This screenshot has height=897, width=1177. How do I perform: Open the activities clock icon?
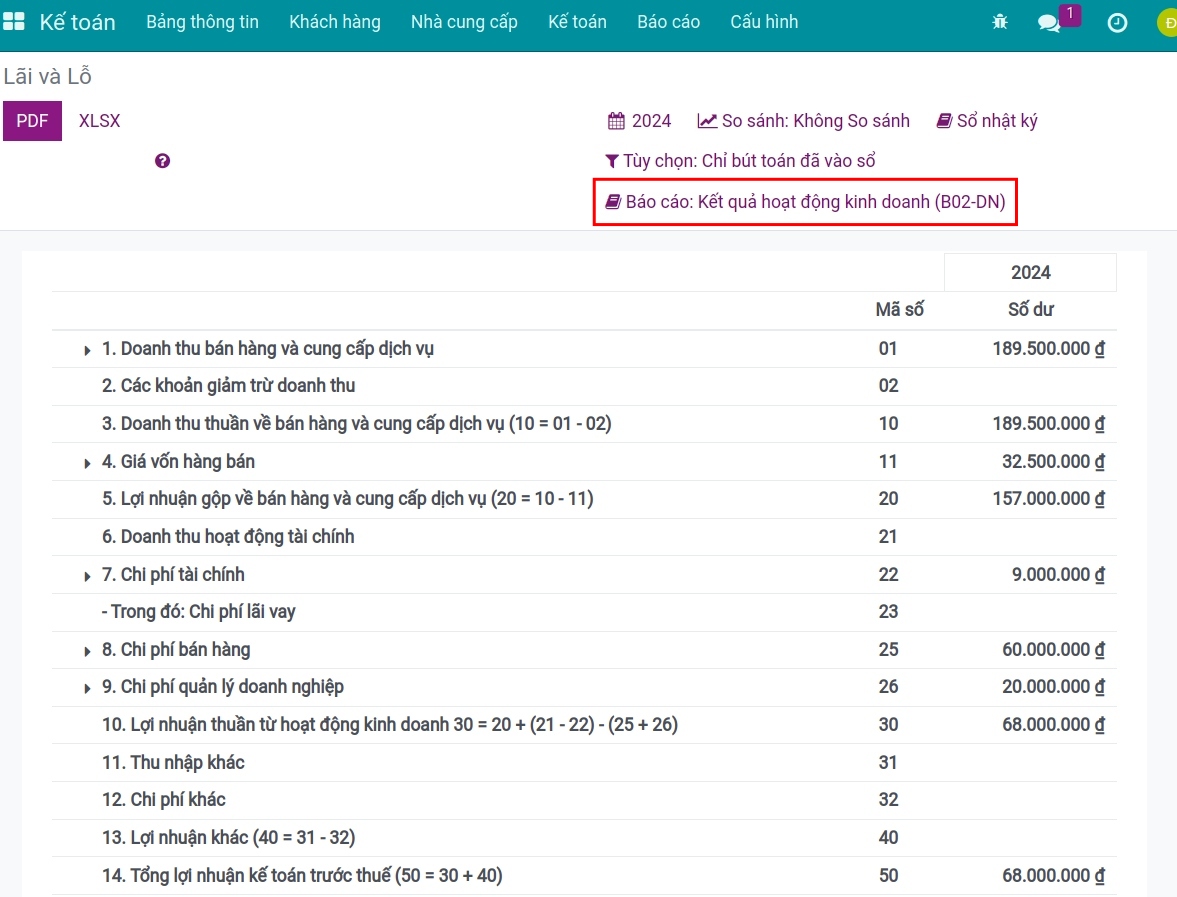pos(1117,23)
